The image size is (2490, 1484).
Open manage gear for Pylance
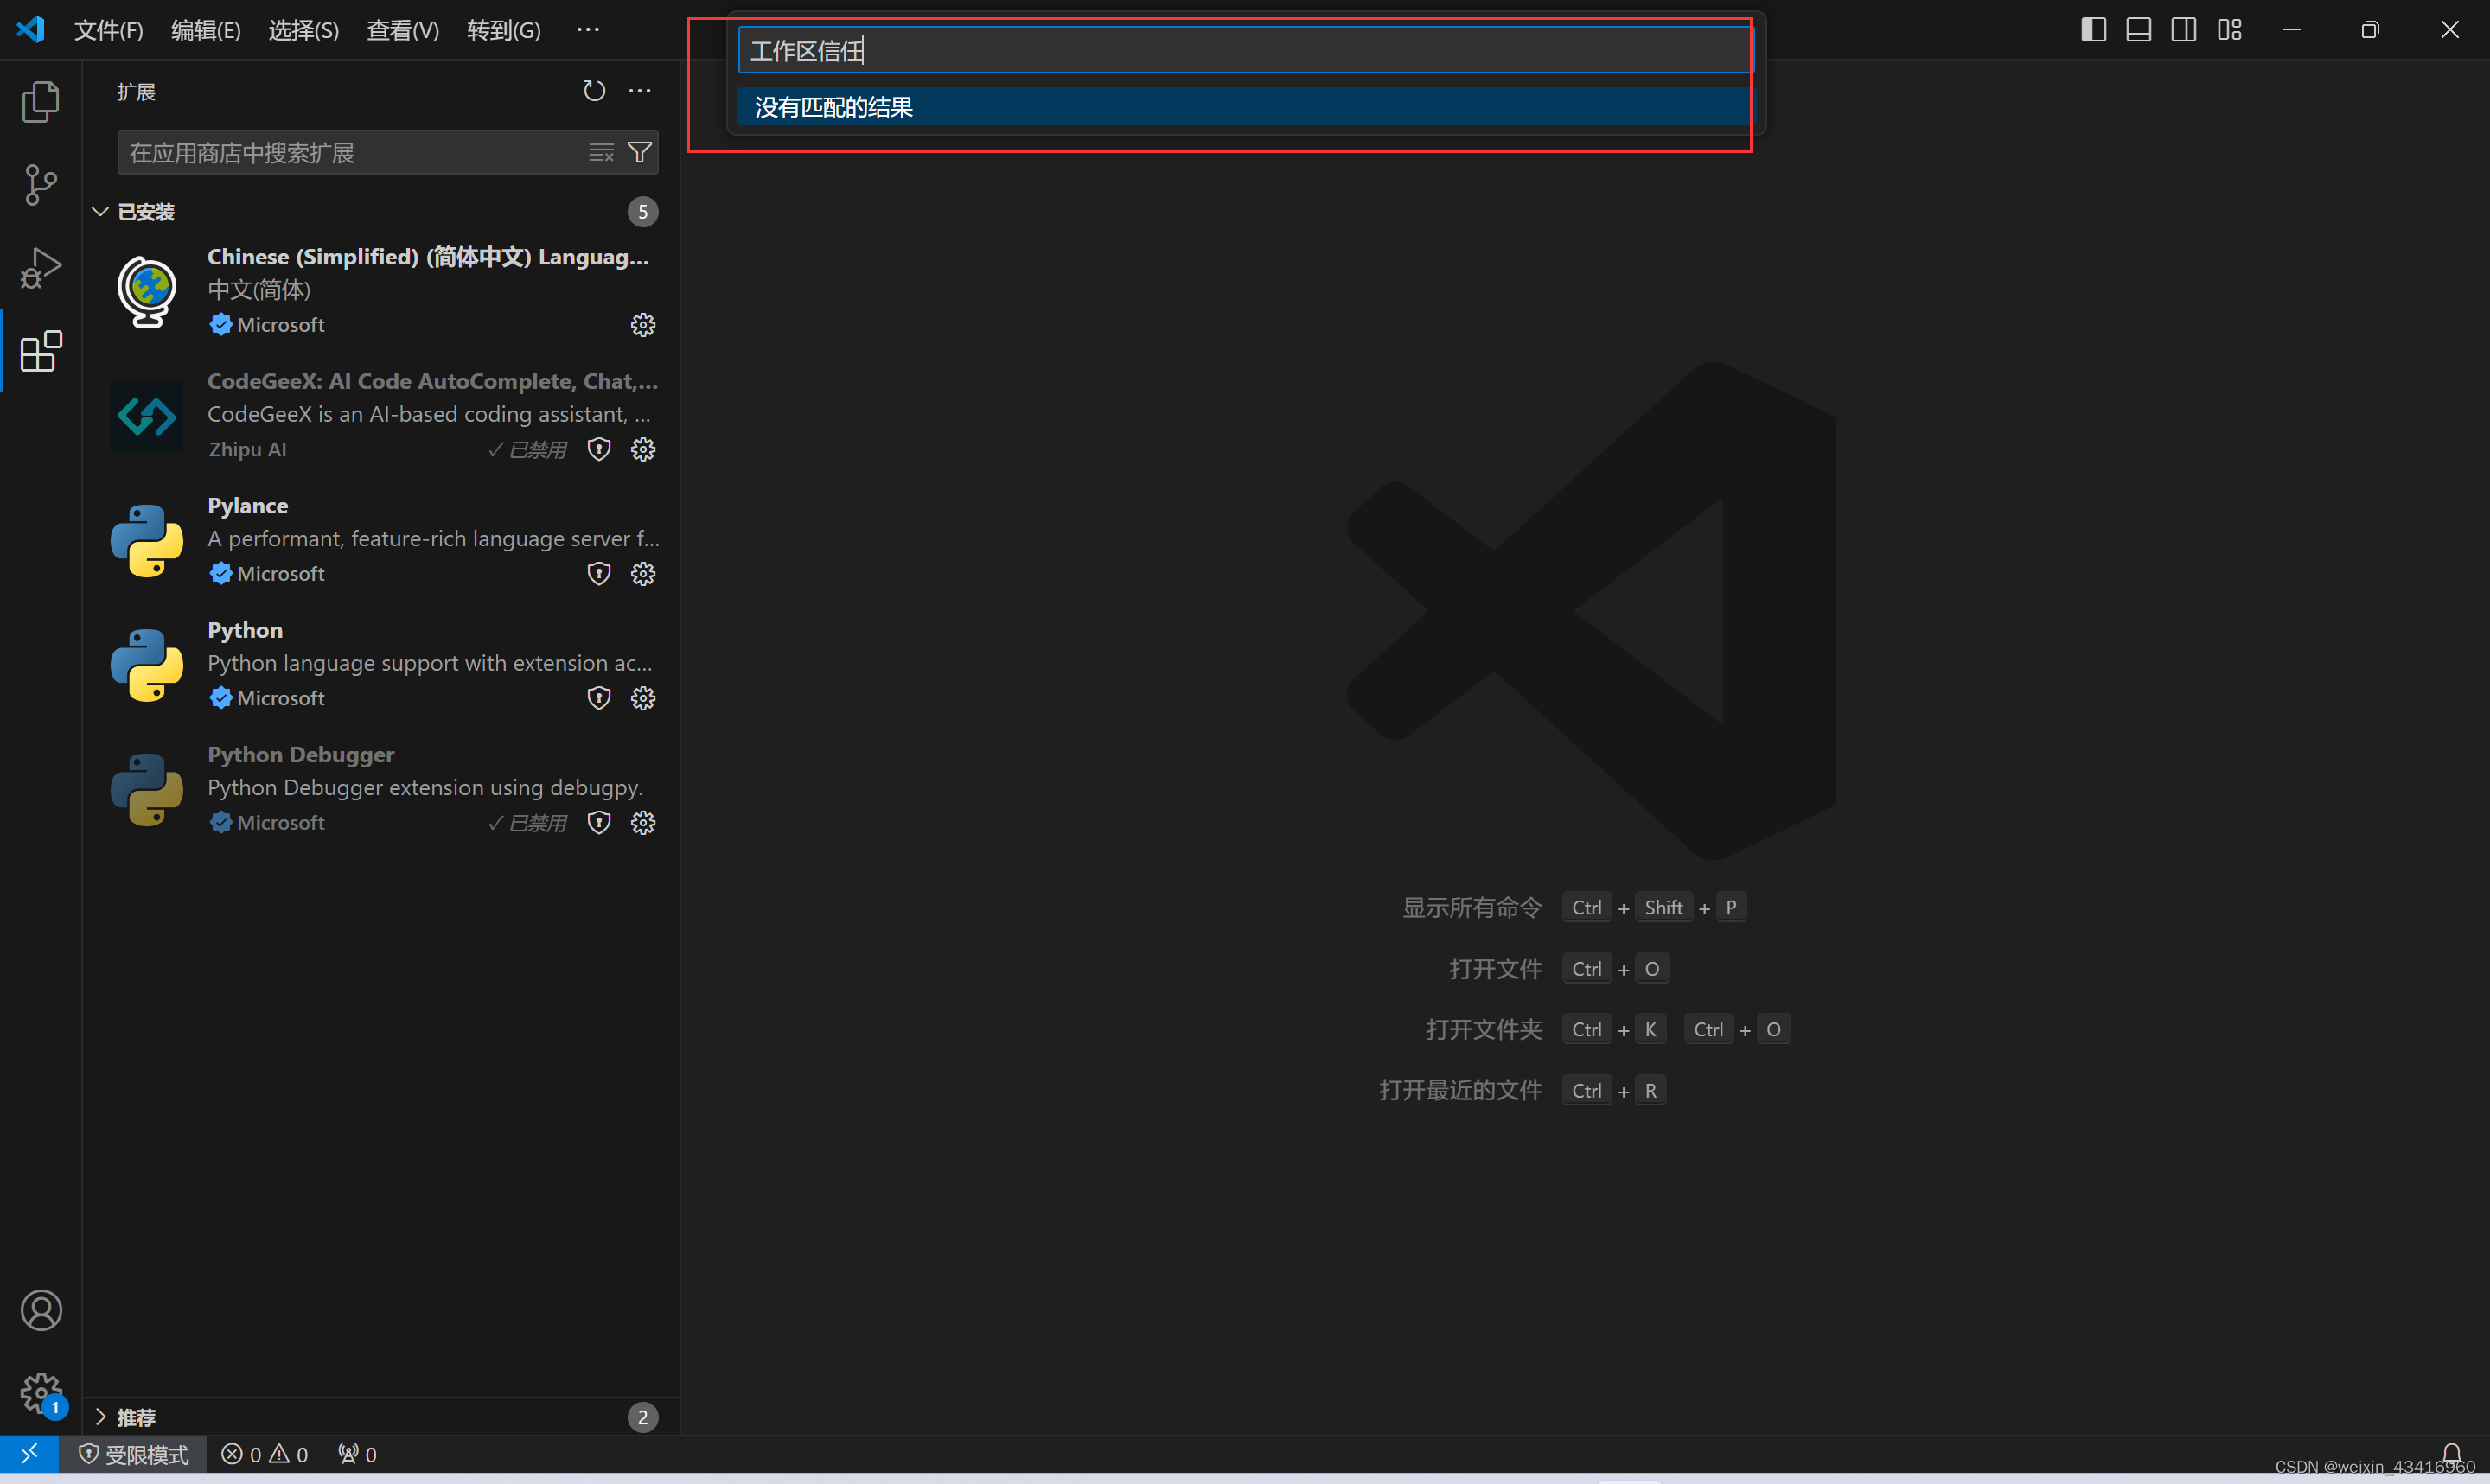pyautogui.click(x=643, y=573)
